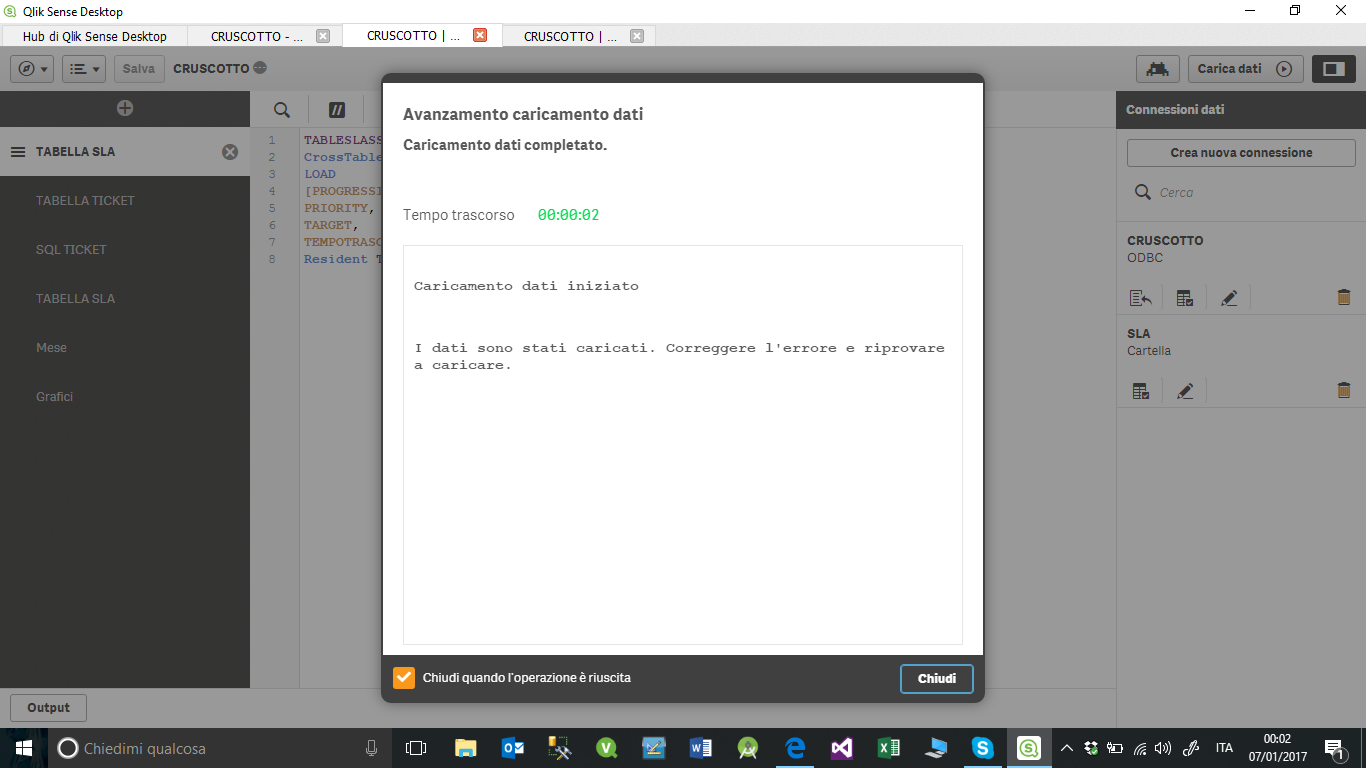Search within the script editor
This screenshot has width=1366, height=768.
click(282, 109)
